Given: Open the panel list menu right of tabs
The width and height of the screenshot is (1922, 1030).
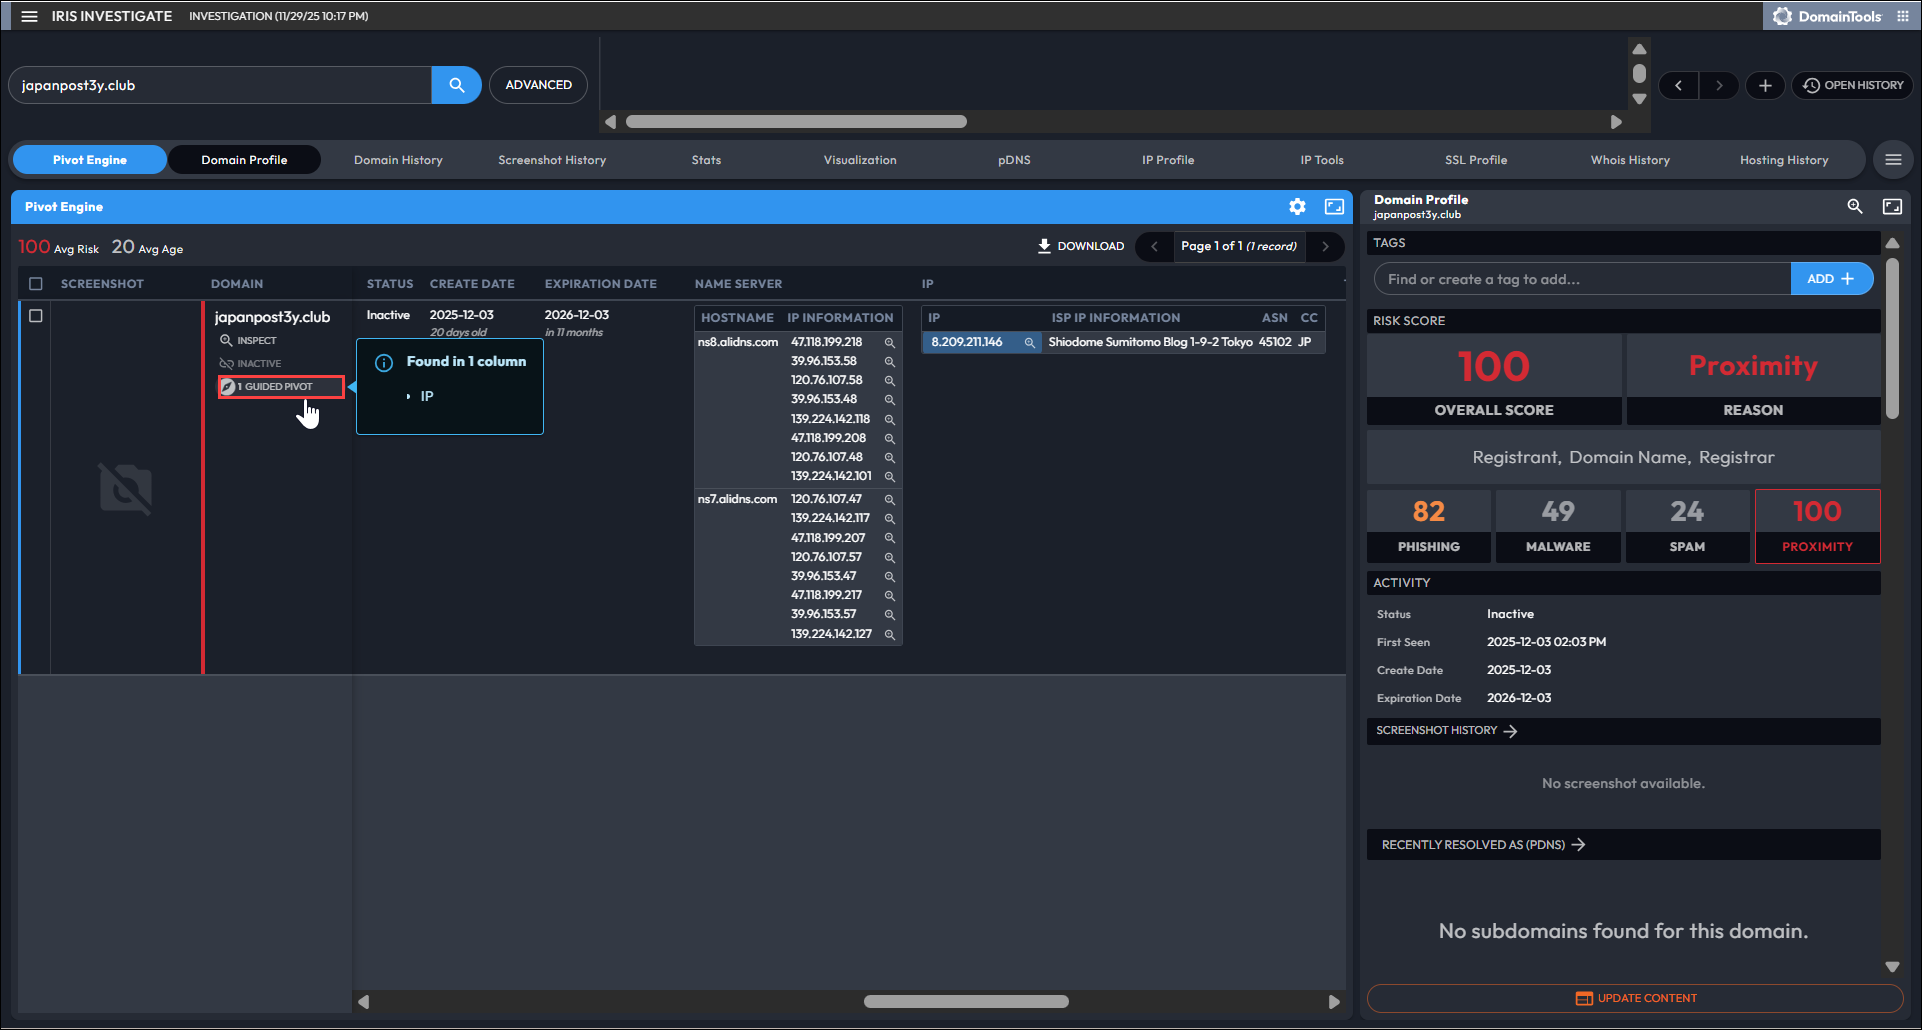Looking at the screenshot, I should point(1893,160).
